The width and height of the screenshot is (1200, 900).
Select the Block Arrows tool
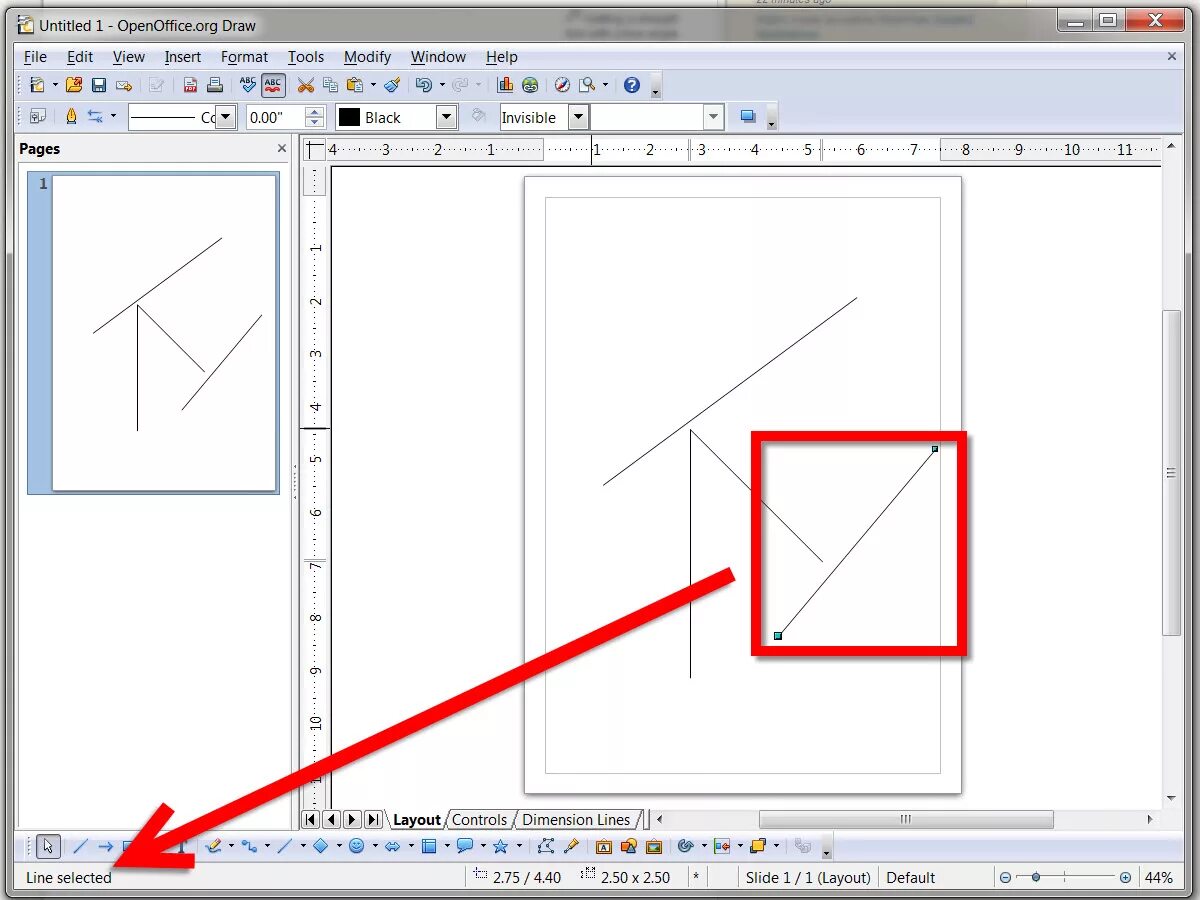click(393, 846)
